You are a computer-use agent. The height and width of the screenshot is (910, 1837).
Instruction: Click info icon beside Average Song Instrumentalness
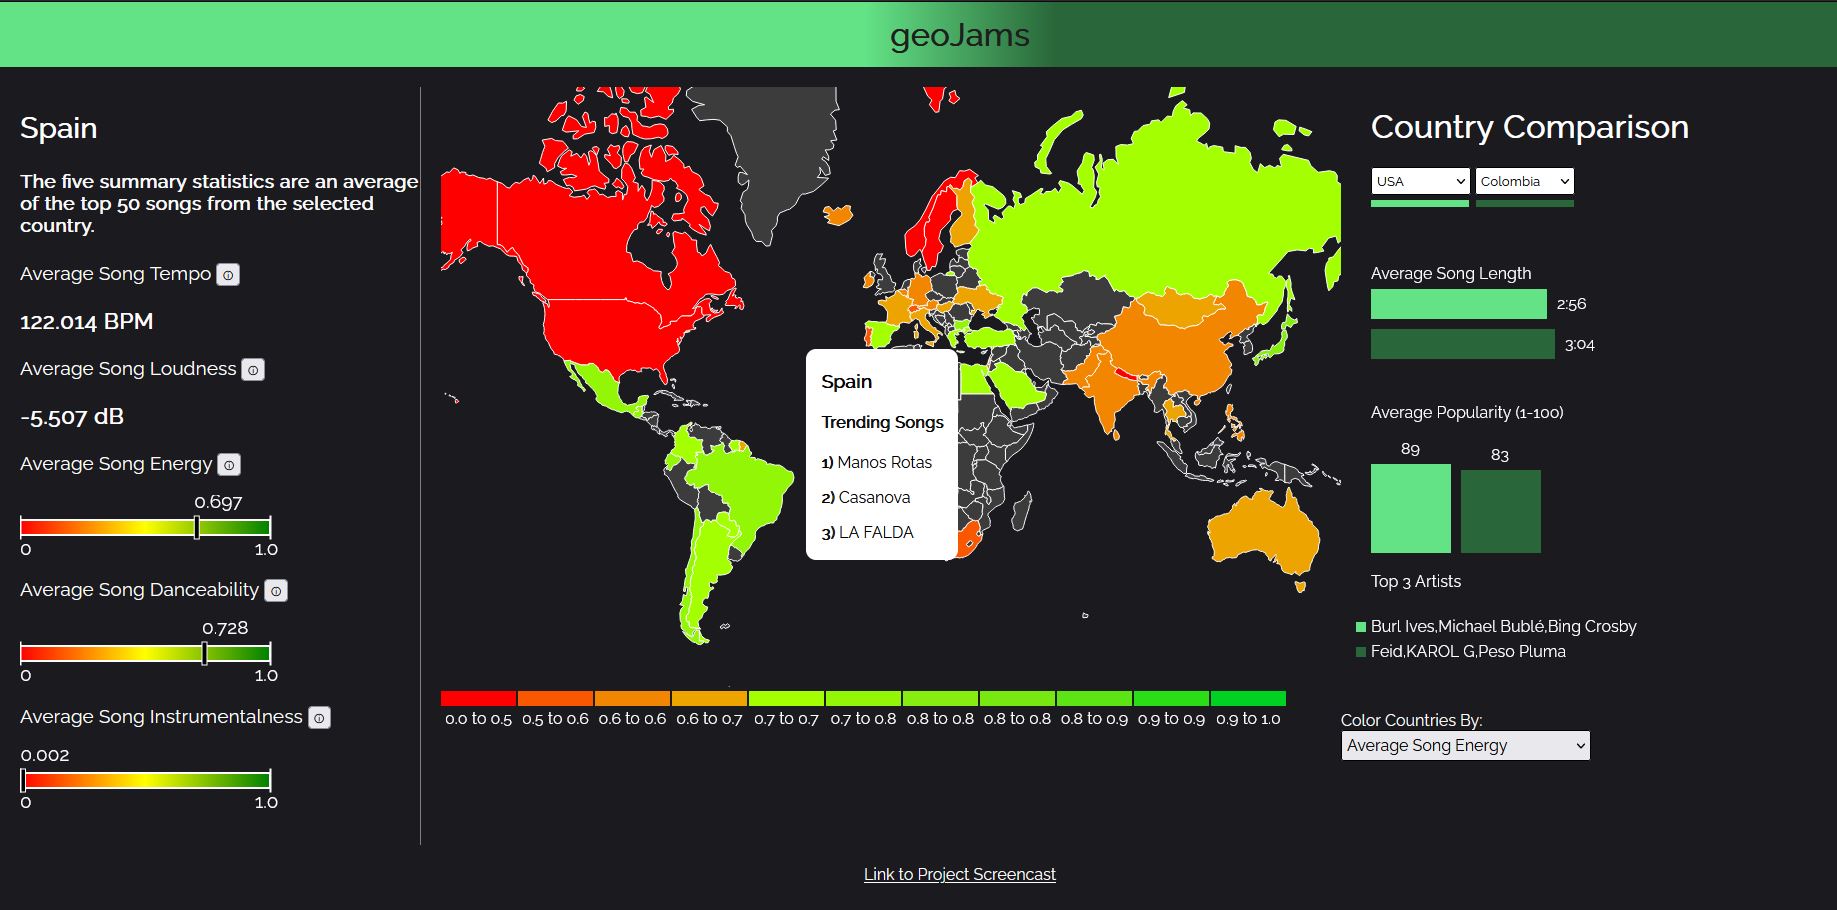319,718
